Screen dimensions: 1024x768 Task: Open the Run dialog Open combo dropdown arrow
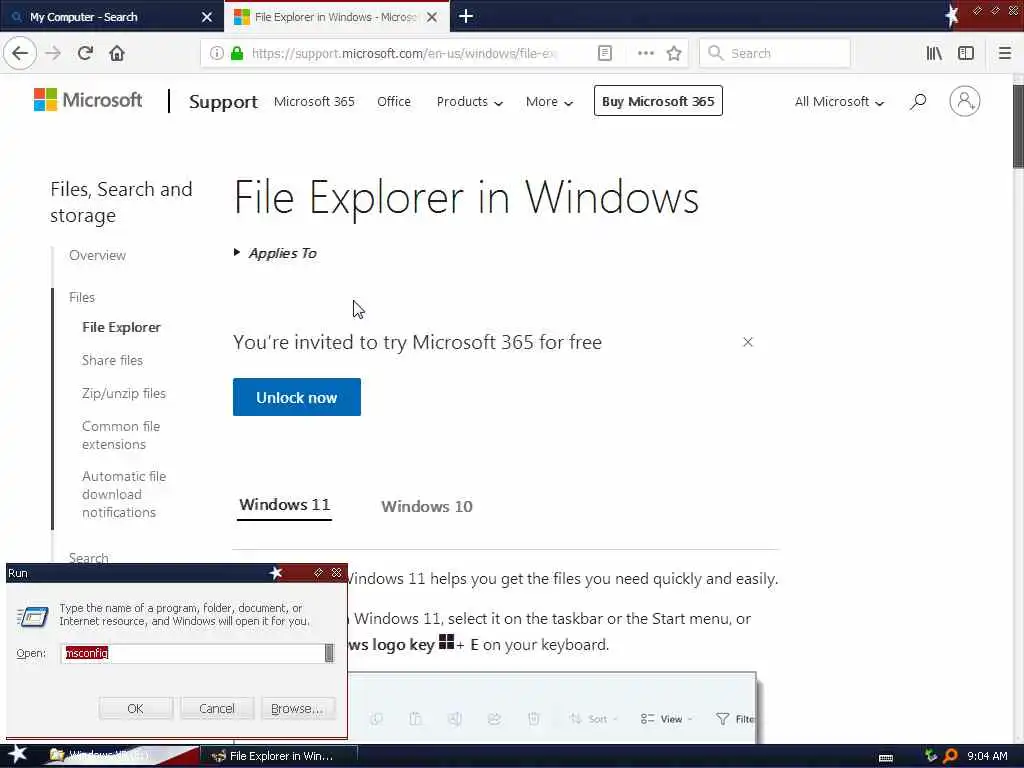coord(329,653)
